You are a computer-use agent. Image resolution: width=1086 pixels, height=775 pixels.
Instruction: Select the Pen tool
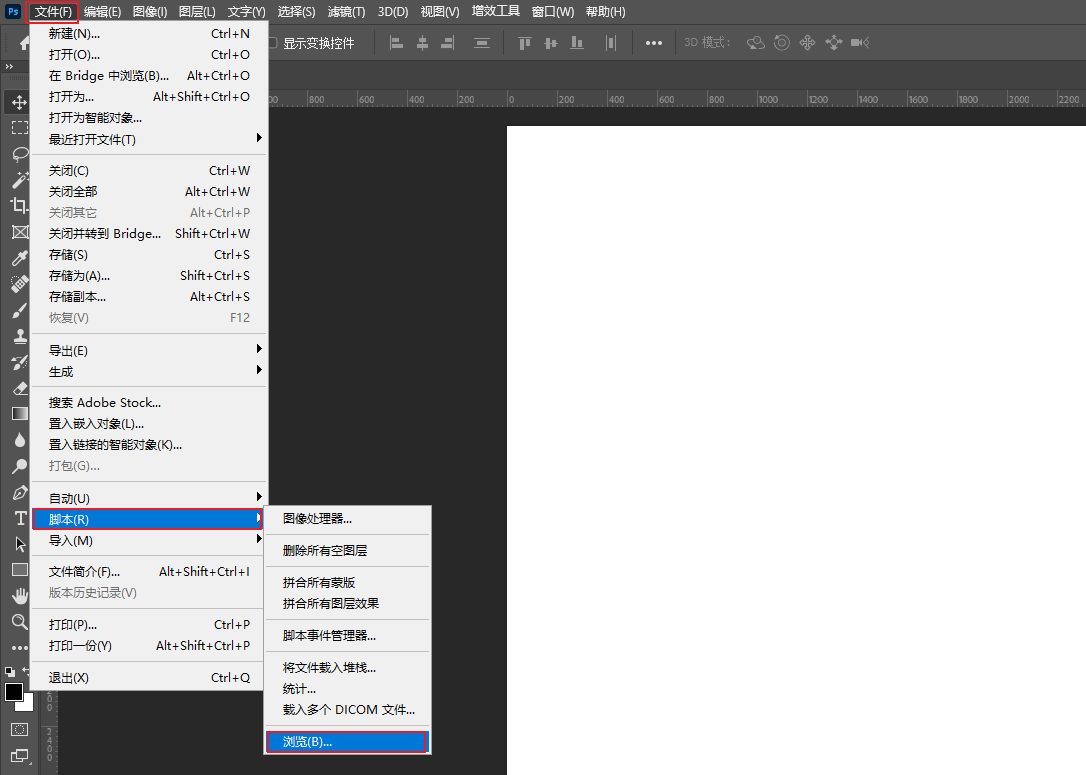click(19, 493)
